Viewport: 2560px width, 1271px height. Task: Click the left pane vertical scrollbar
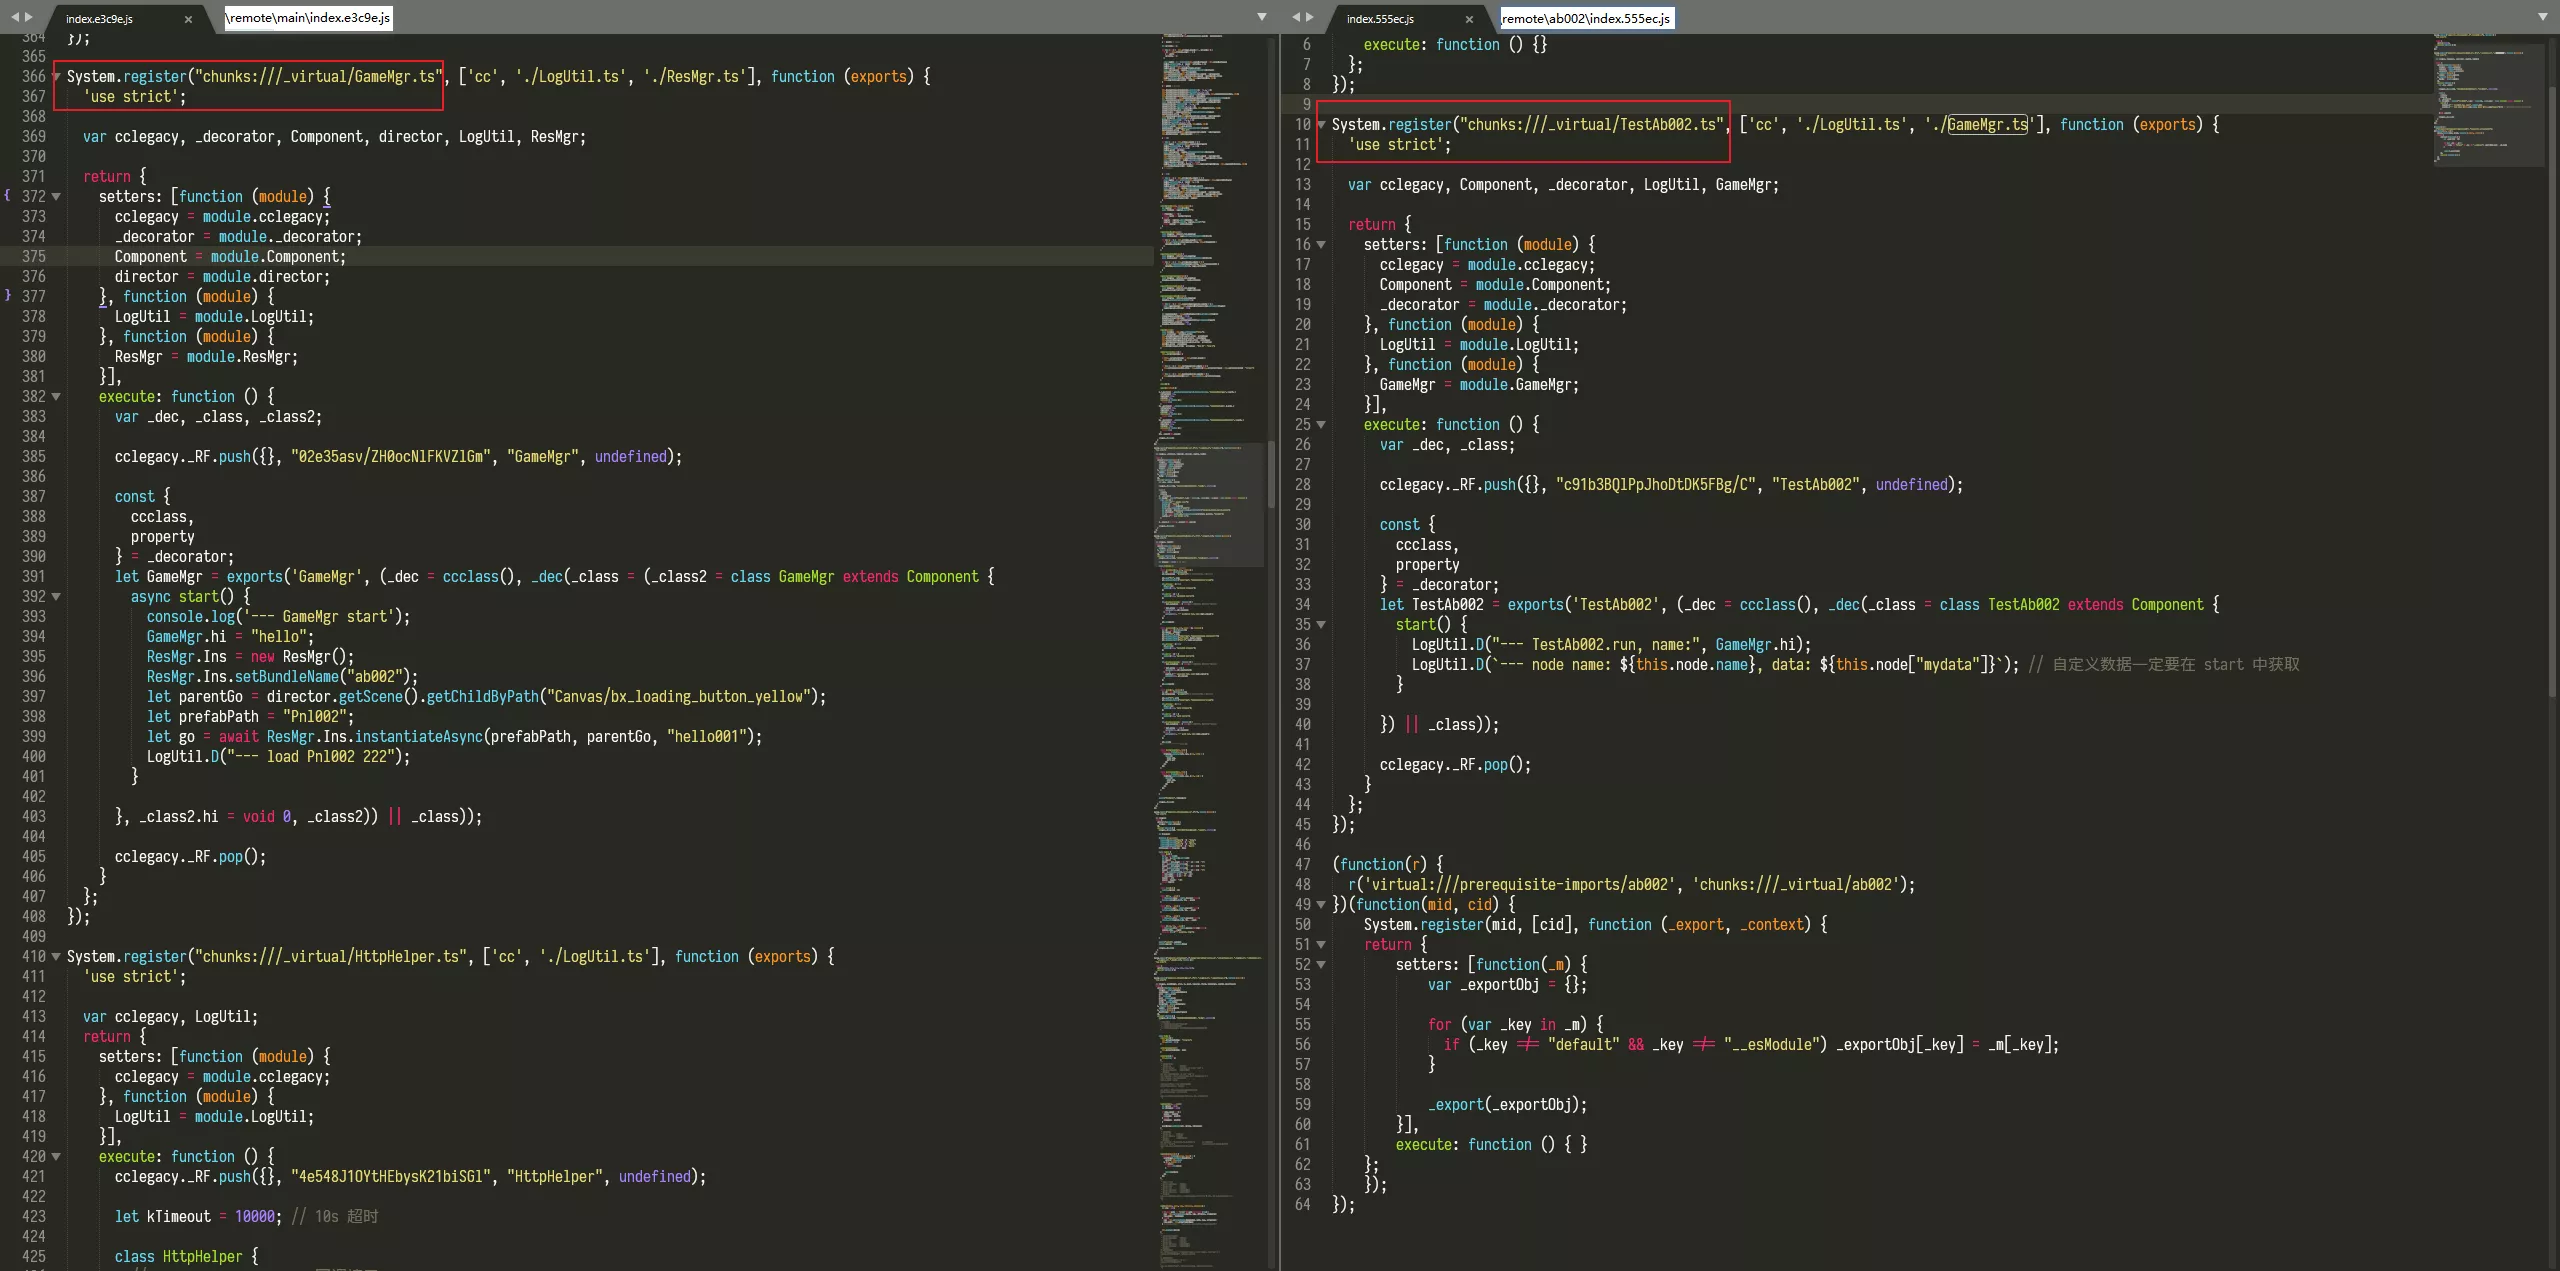click(1271, 475)
